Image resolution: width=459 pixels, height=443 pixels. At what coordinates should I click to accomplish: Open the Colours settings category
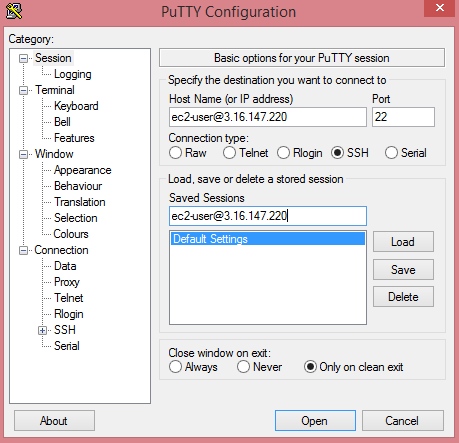[71, 234]
